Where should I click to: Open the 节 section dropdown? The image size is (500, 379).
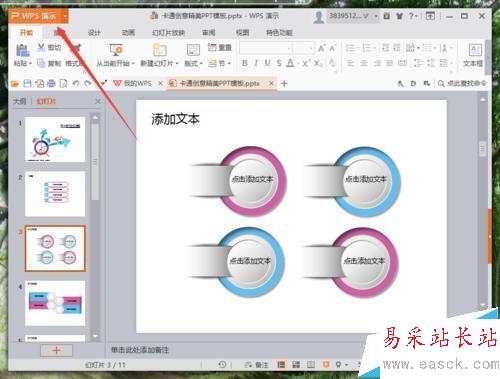pyautogui.click(x=219, y=63)
